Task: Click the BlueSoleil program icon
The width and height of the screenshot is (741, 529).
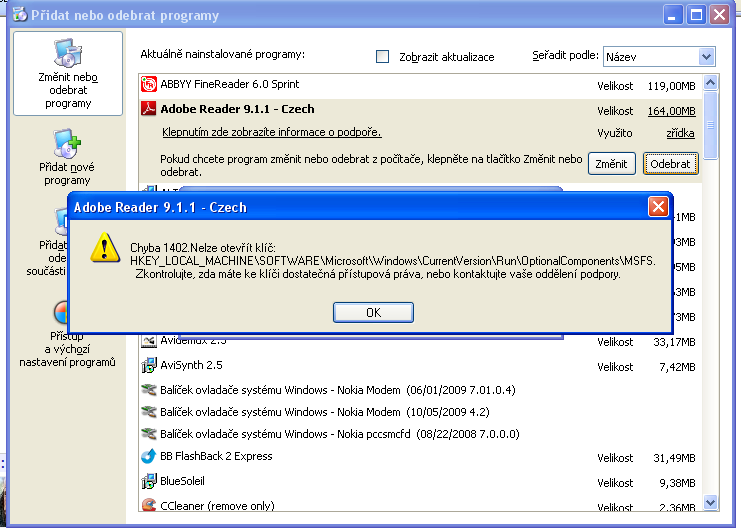Action: pos(149,481)
